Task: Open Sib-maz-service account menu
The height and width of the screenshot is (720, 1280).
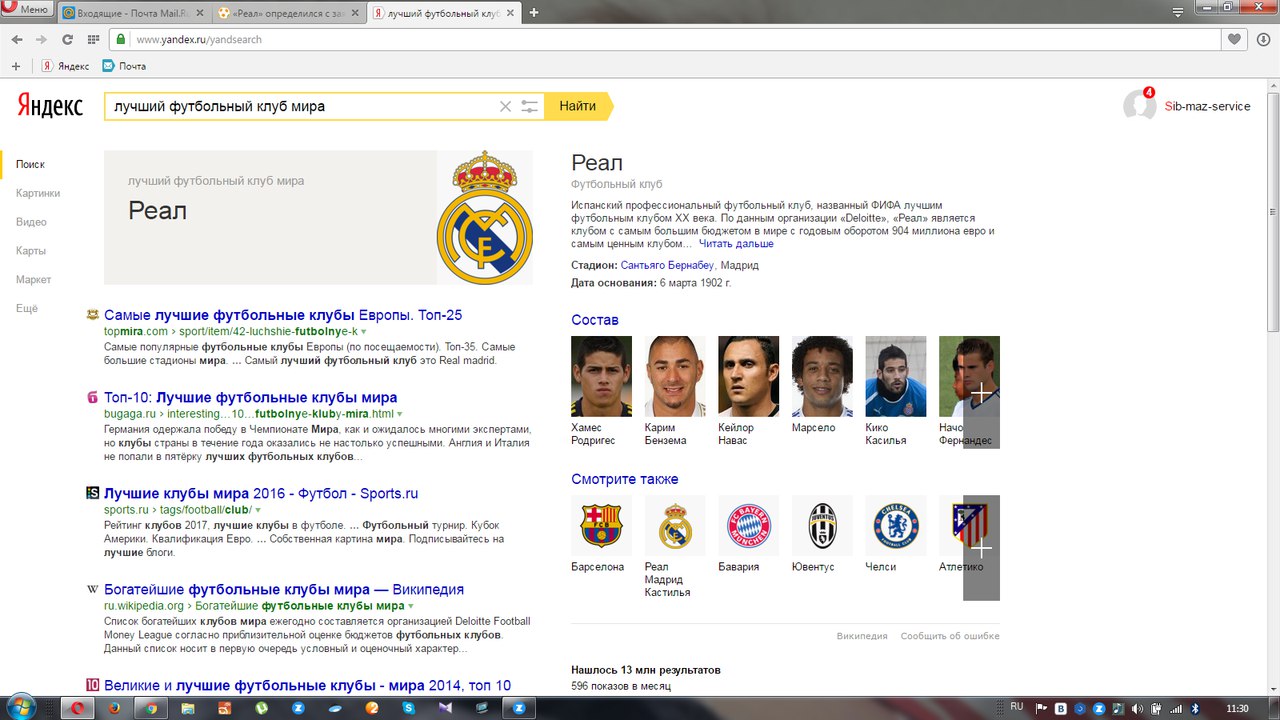Action: click(x=1207, y=106)
